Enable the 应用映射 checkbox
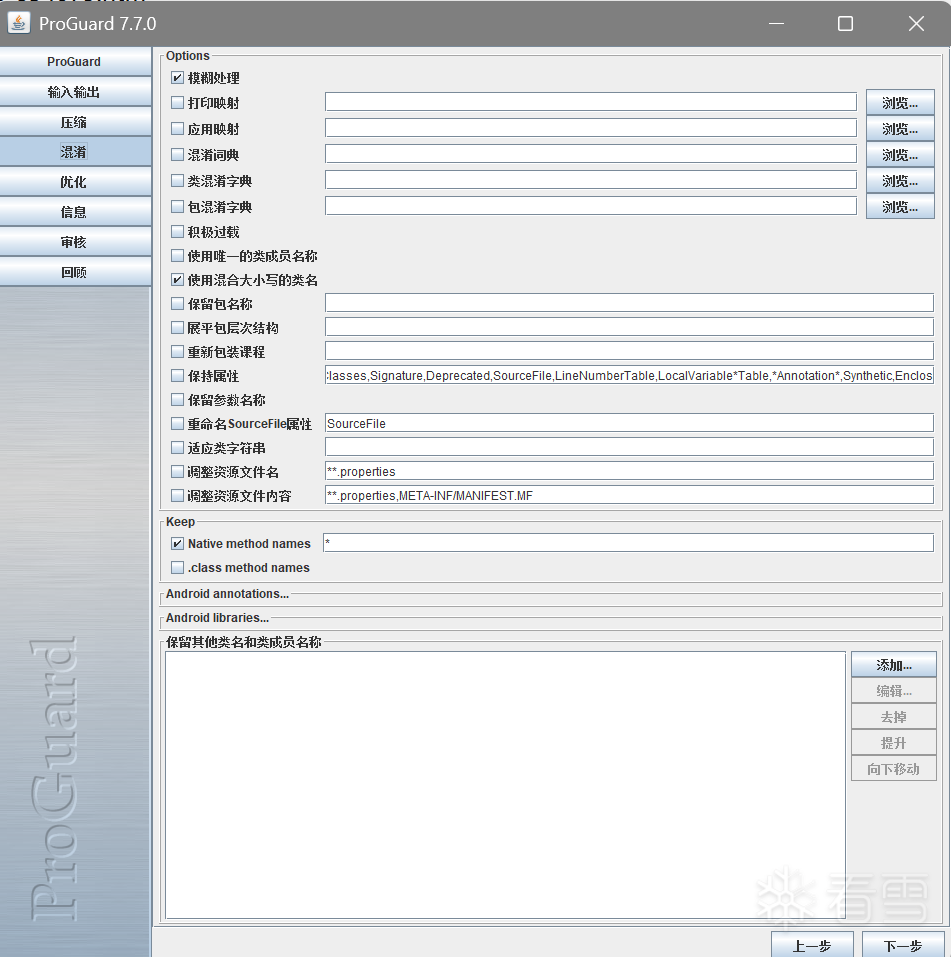The width and height of the screenshot is (951, 957). (x=178, y=129)
